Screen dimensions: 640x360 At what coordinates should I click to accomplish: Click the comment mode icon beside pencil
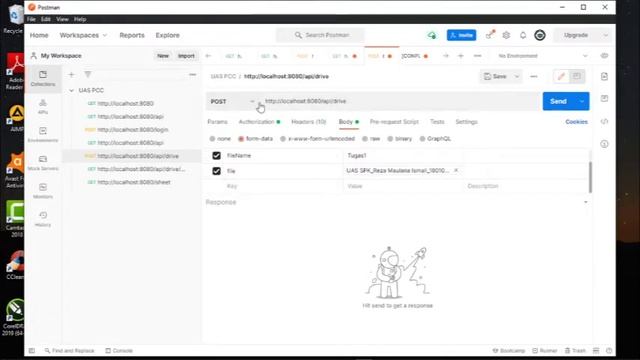(x=577, y=76)
